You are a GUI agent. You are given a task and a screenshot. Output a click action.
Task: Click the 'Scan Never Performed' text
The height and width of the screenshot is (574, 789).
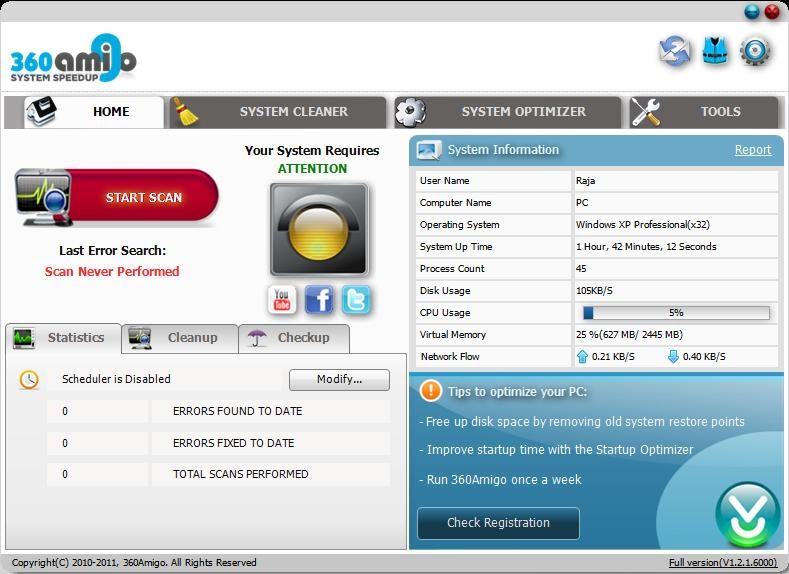point(112,272)
